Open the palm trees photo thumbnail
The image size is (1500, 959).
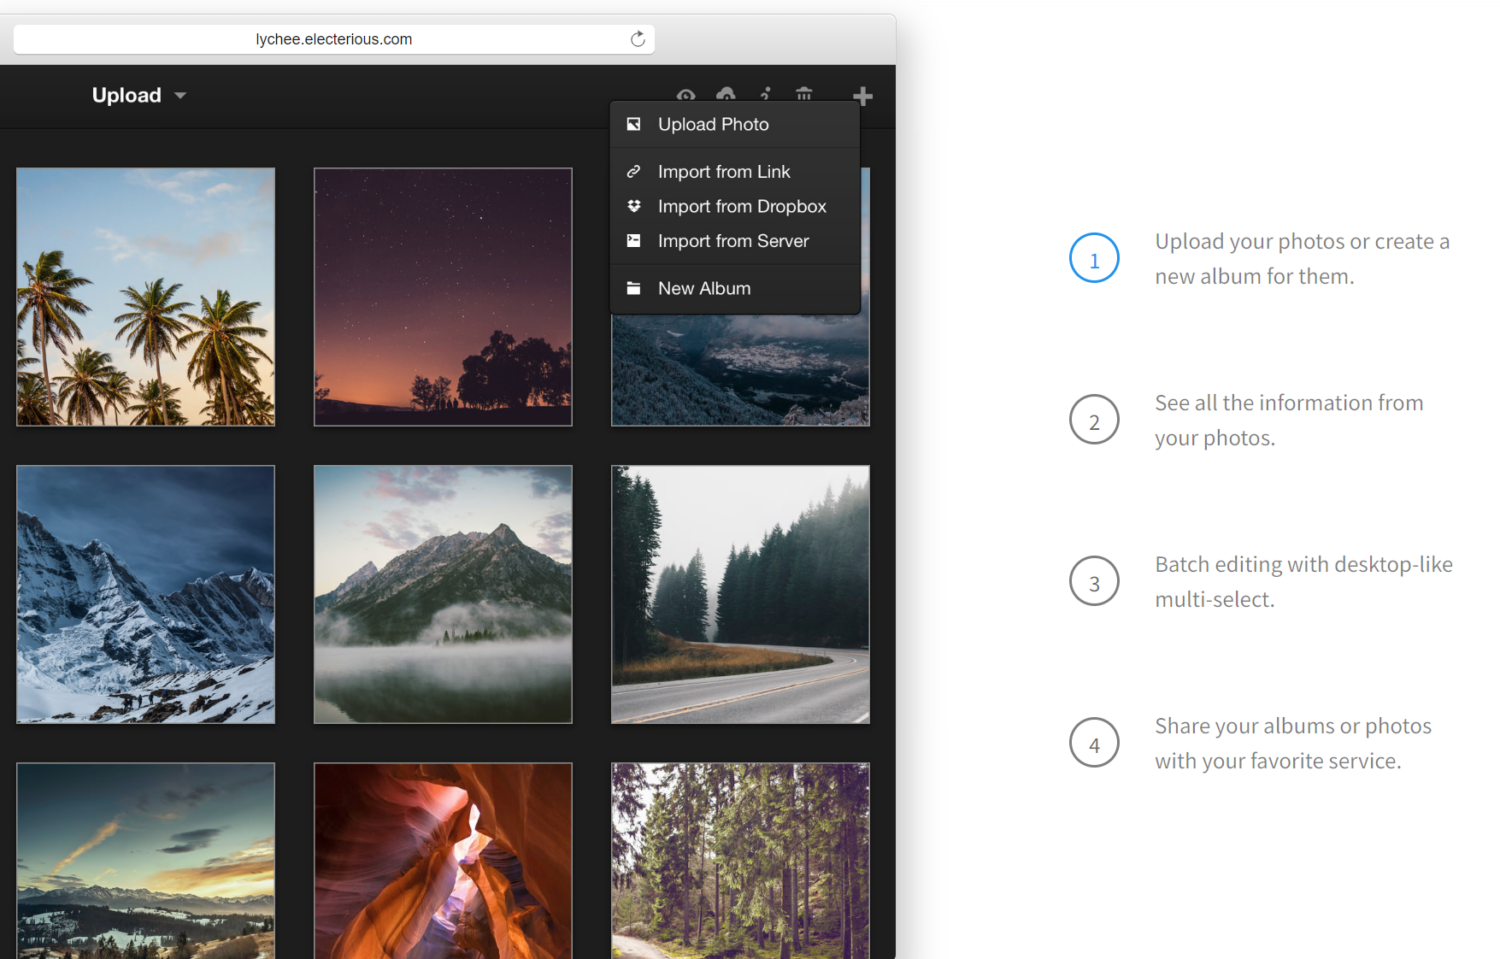tap(146, 297)
